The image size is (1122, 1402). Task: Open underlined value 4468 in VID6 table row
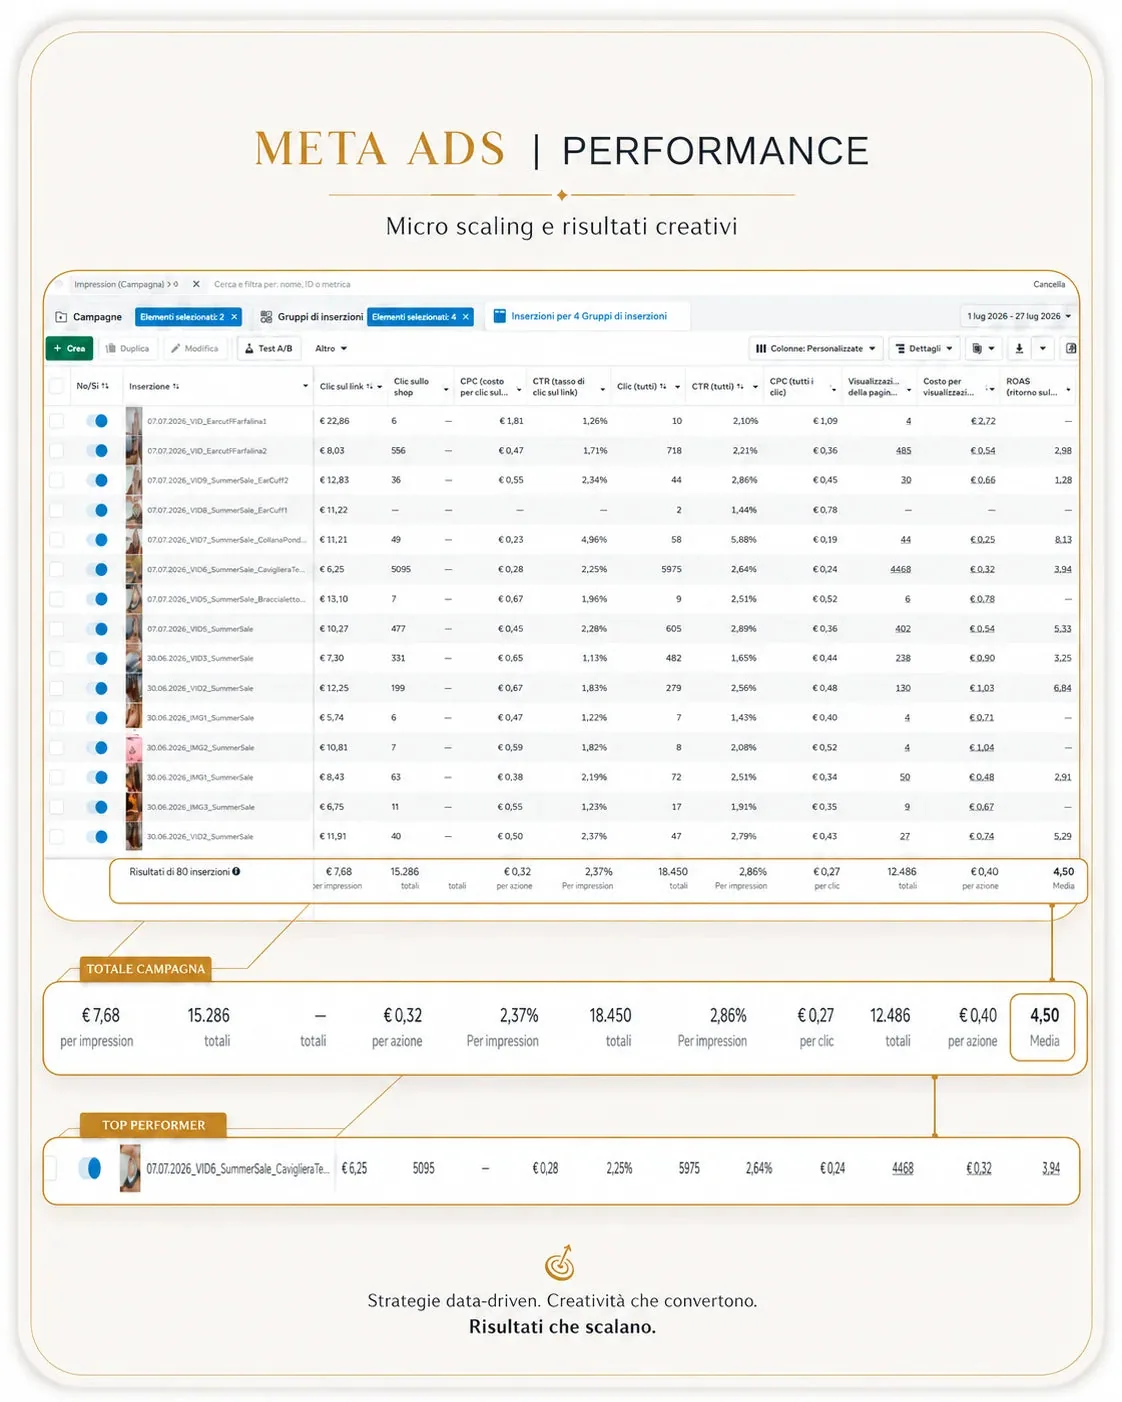[901, 570]
